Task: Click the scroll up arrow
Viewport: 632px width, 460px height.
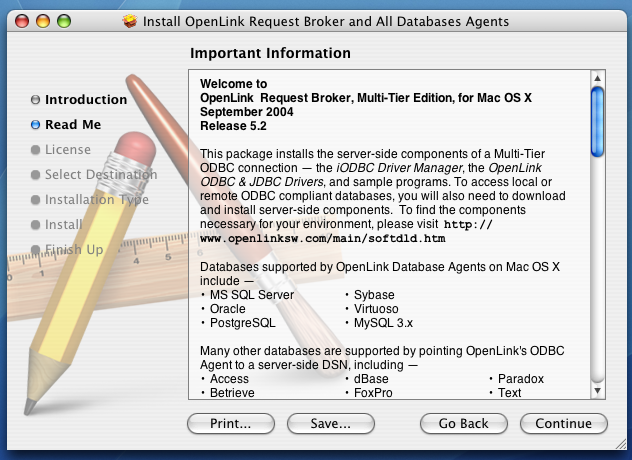Action: [597, 78]
